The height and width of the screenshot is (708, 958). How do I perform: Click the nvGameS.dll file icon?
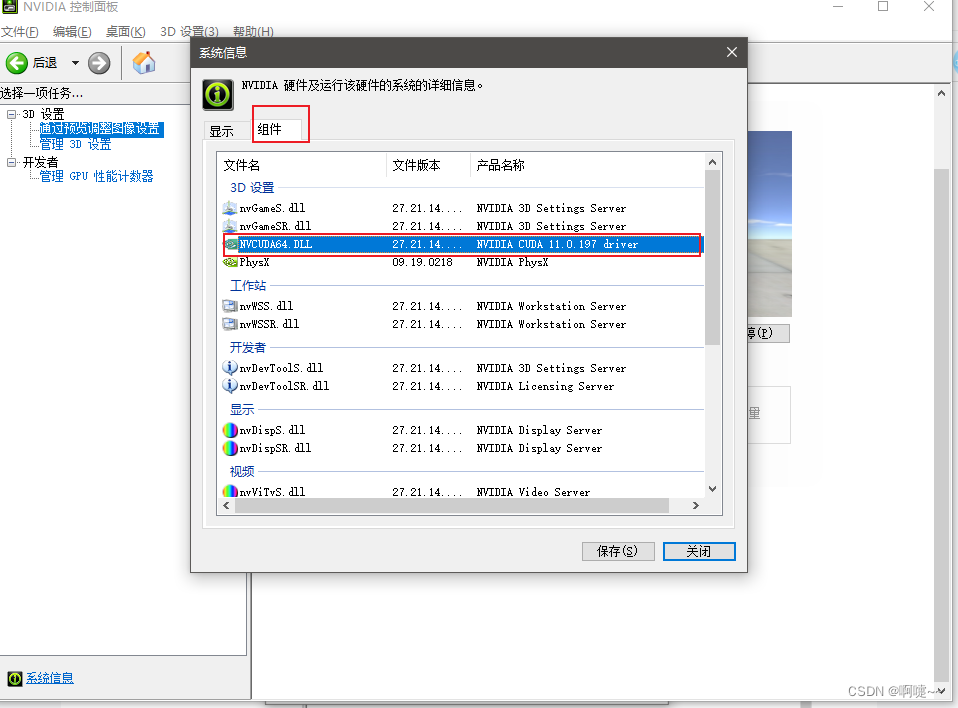[230, 208]
